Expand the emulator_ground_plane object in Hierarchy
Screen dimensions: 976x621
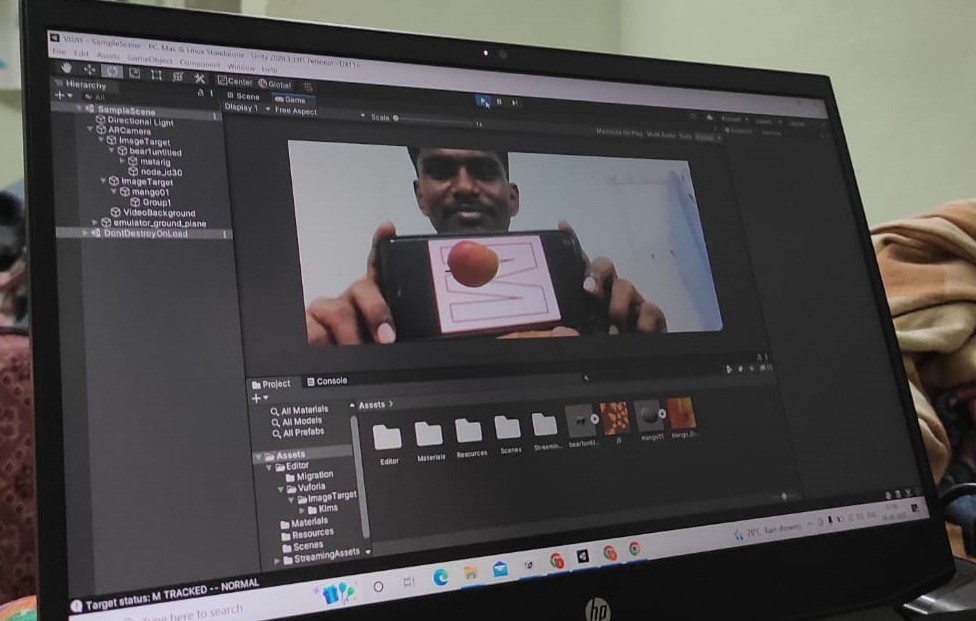coord(95,223)
